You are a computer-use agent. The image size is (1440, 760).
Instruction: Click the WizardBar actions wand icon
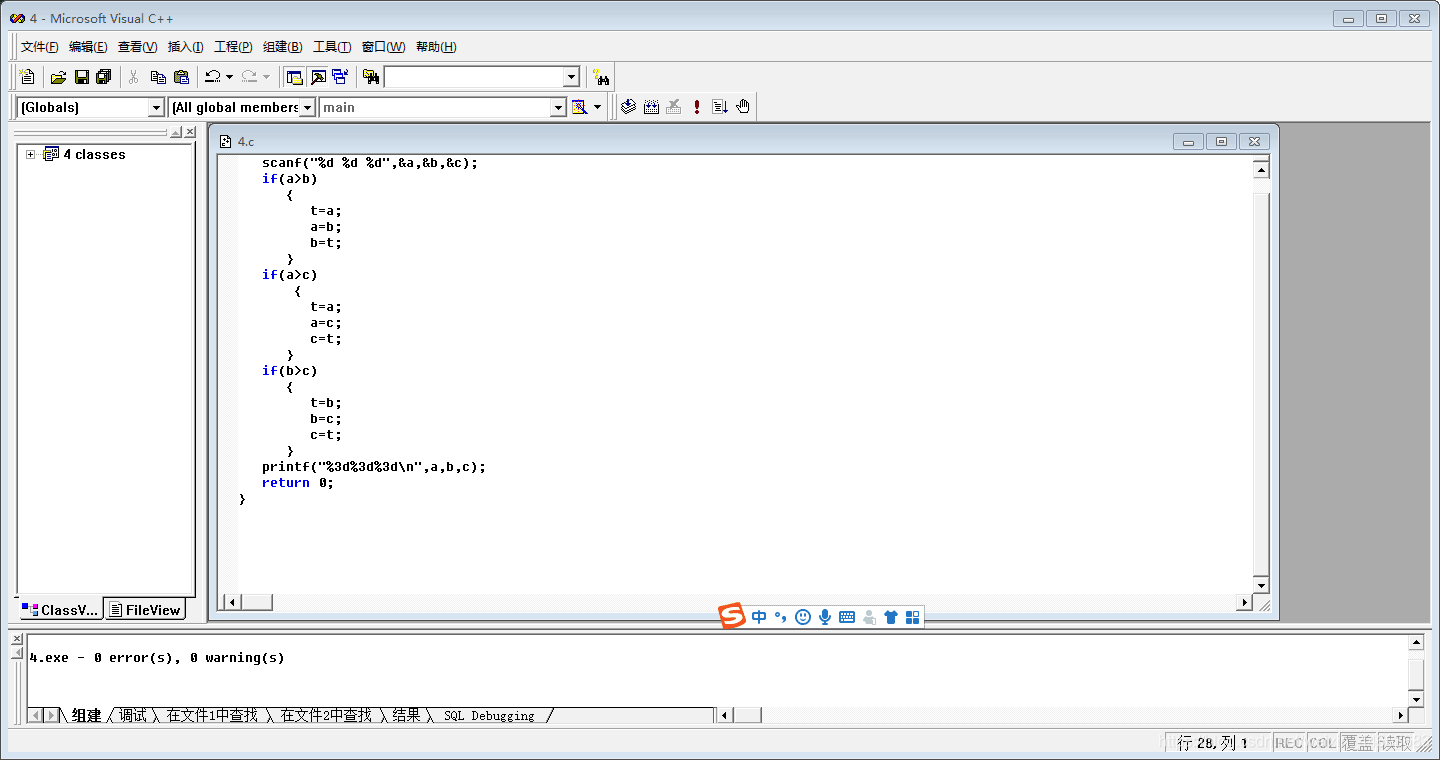[579, 107]
